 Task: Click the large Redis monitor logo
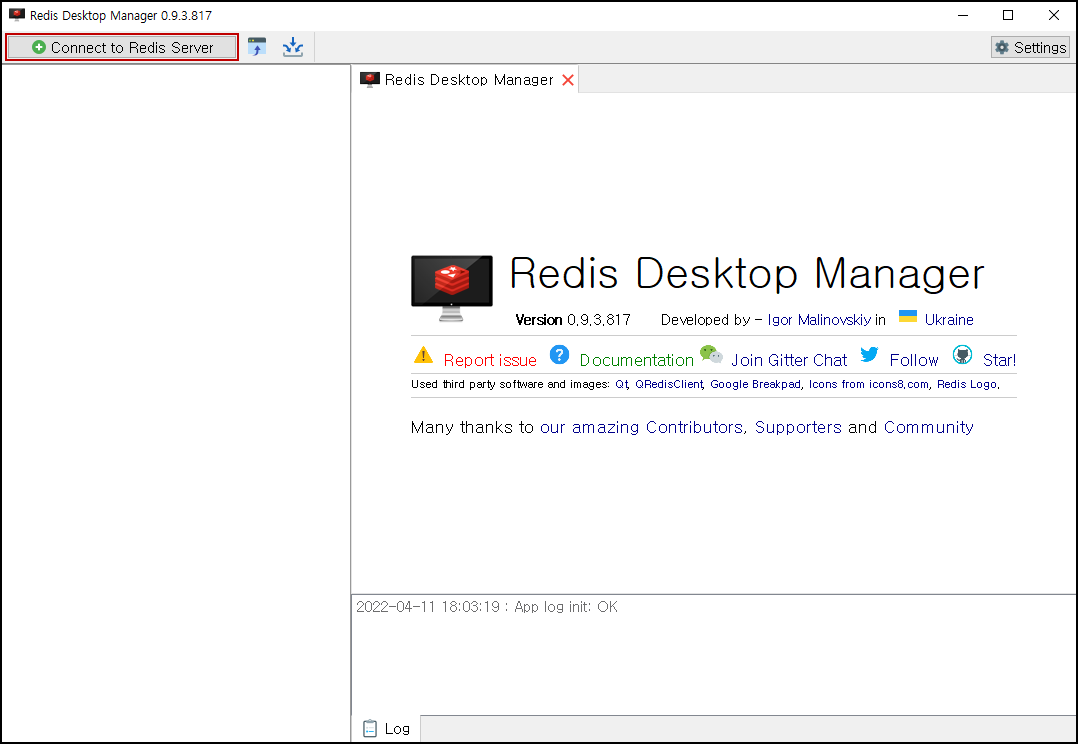452,288
